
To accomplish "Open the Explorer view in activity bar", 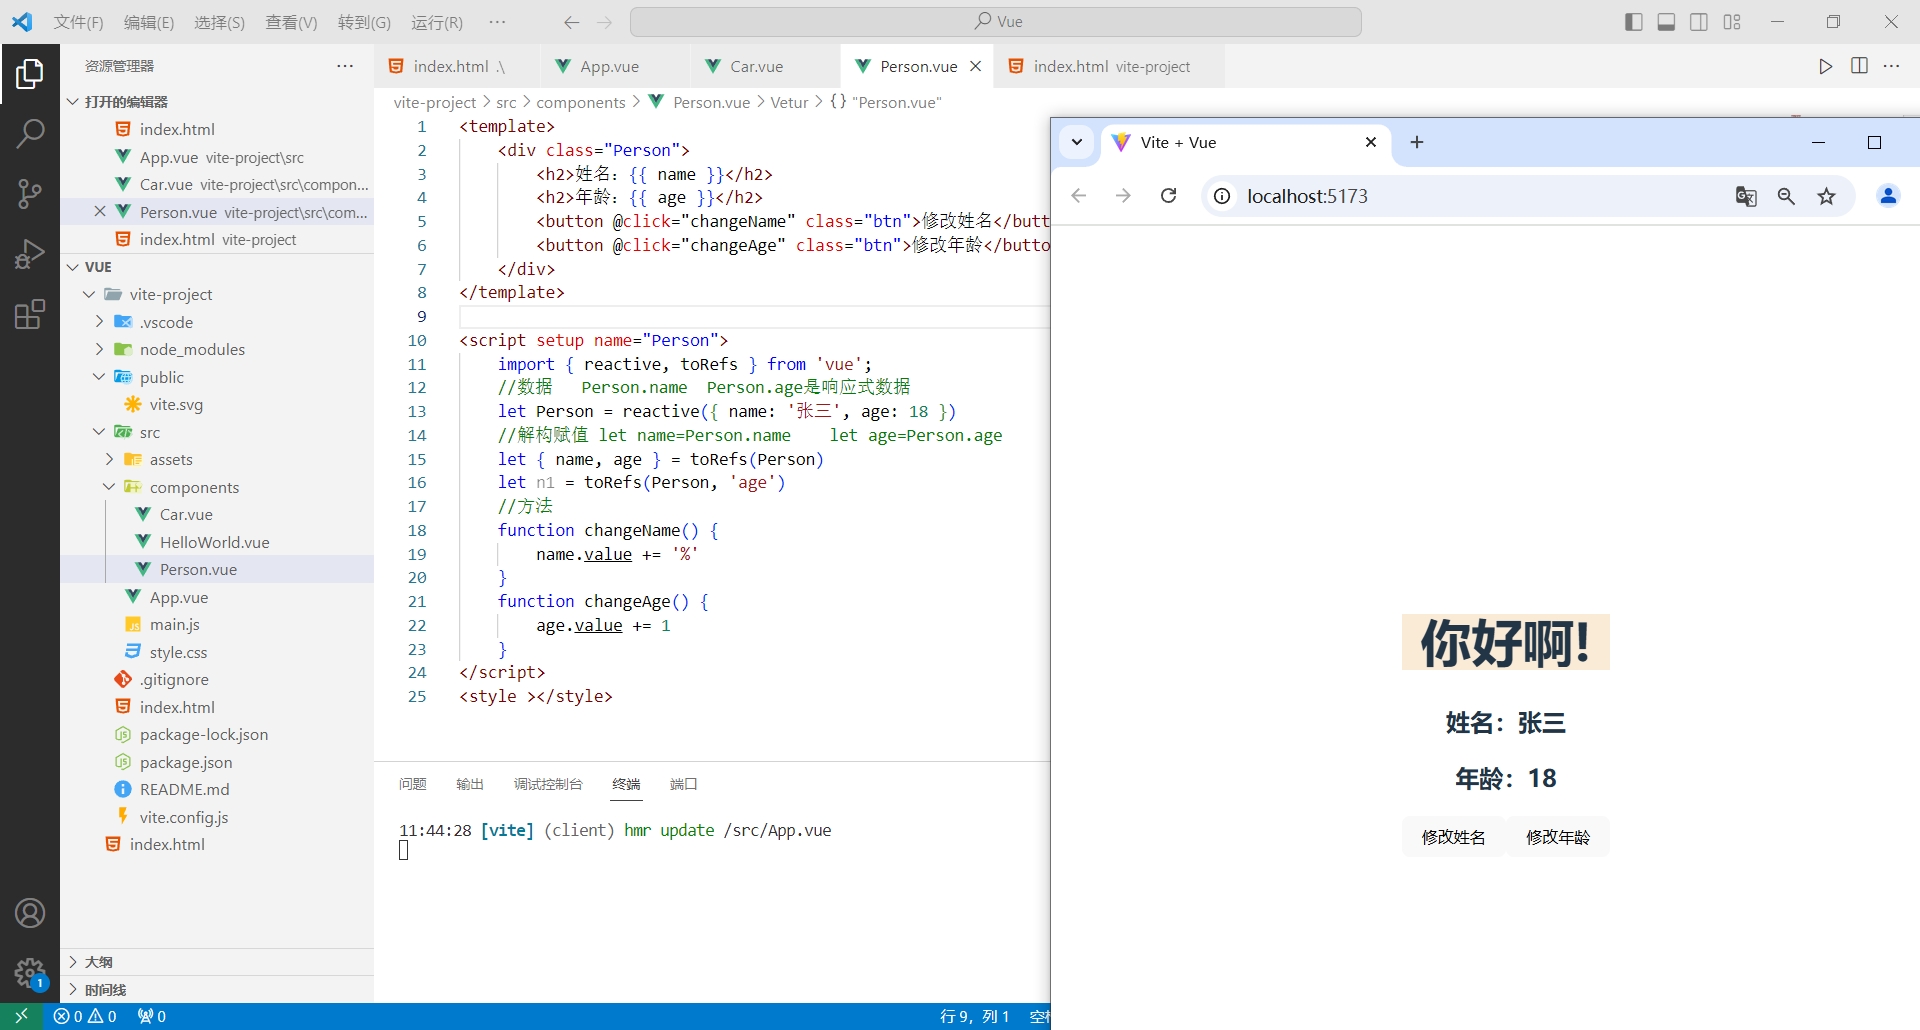I will [x=30, y=74].
